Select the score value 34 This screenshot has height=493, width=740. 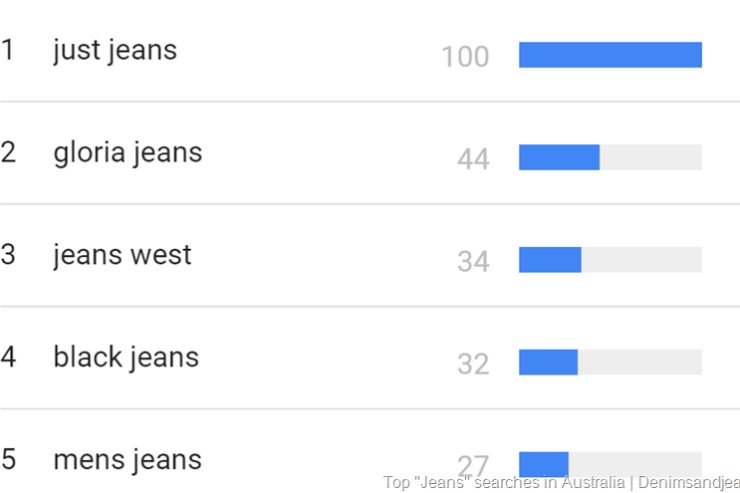(x=473, y=262)
